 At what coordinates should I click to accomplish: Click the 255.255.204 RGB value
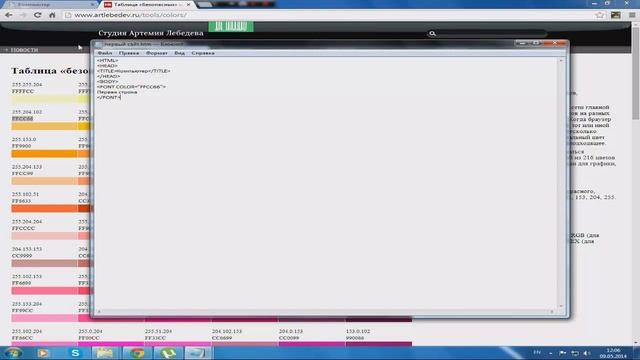(27, 84)
